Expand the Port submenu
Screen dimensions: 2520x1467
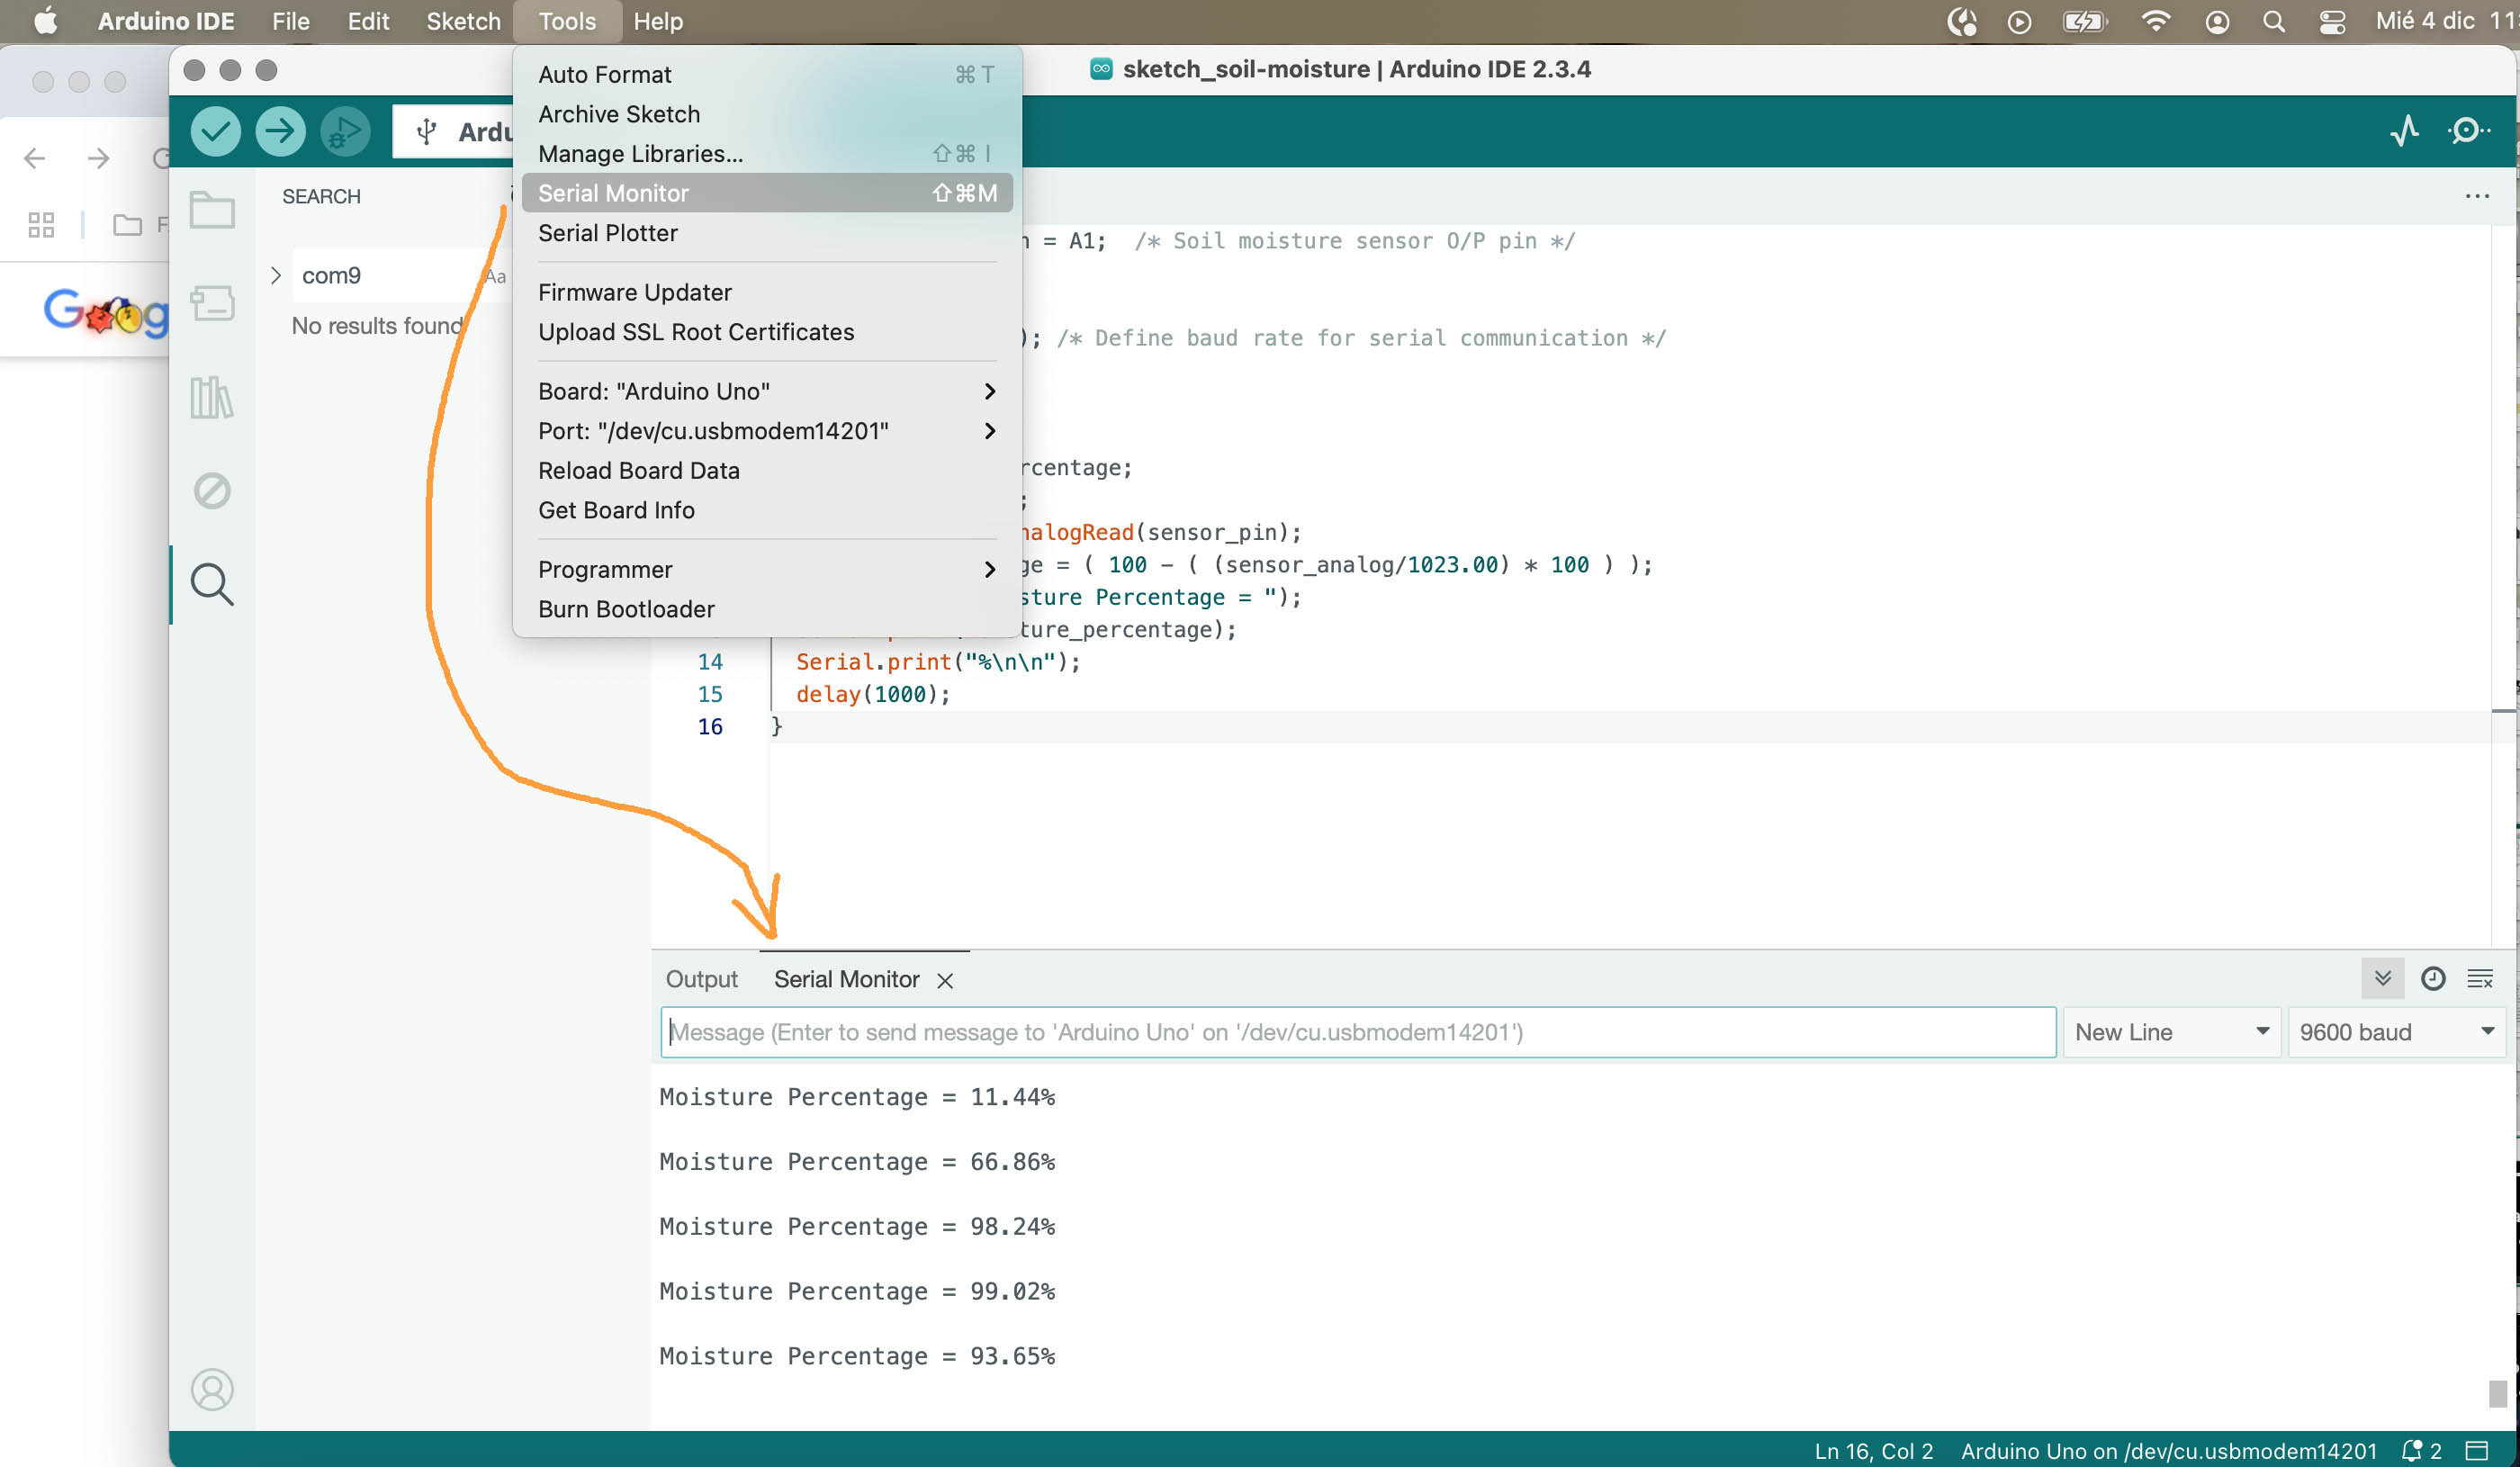coord(767,431)
